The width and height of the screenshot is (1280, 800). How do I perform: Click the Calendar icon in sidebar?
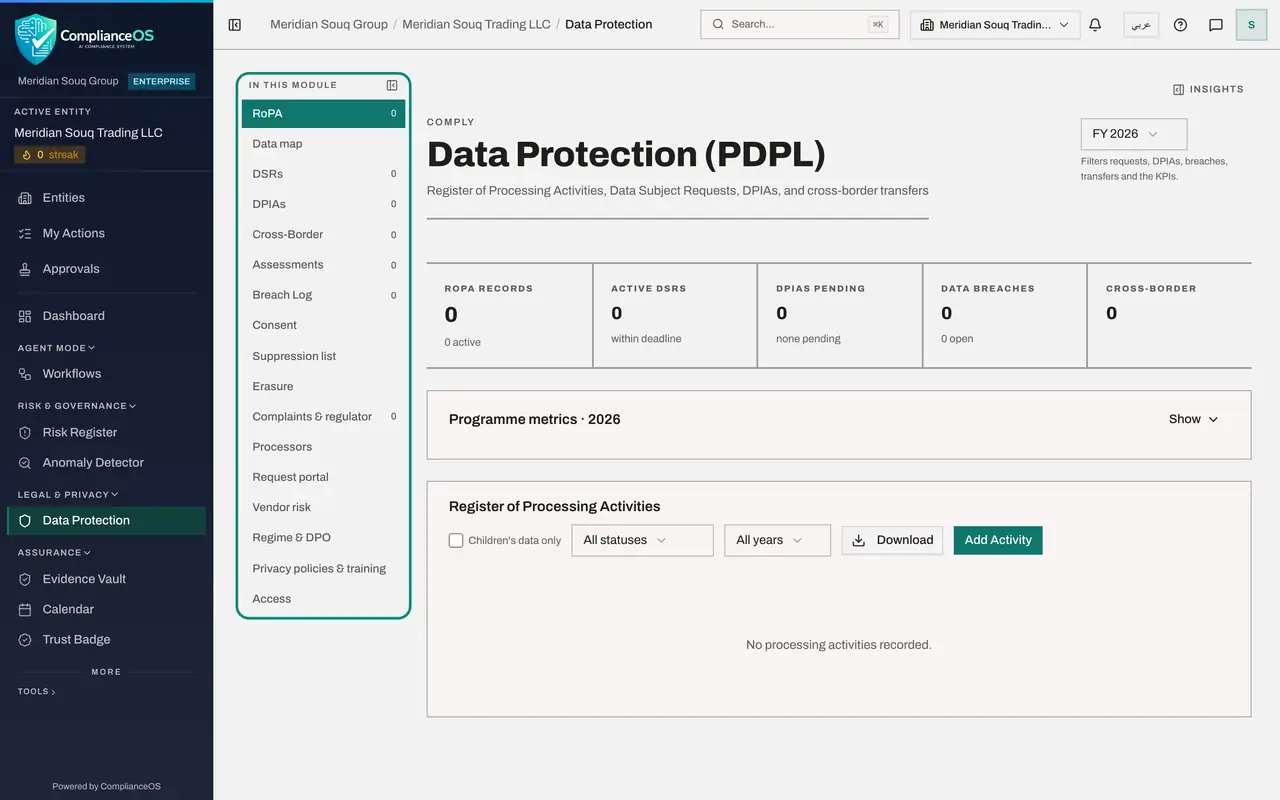pos(25,609)
